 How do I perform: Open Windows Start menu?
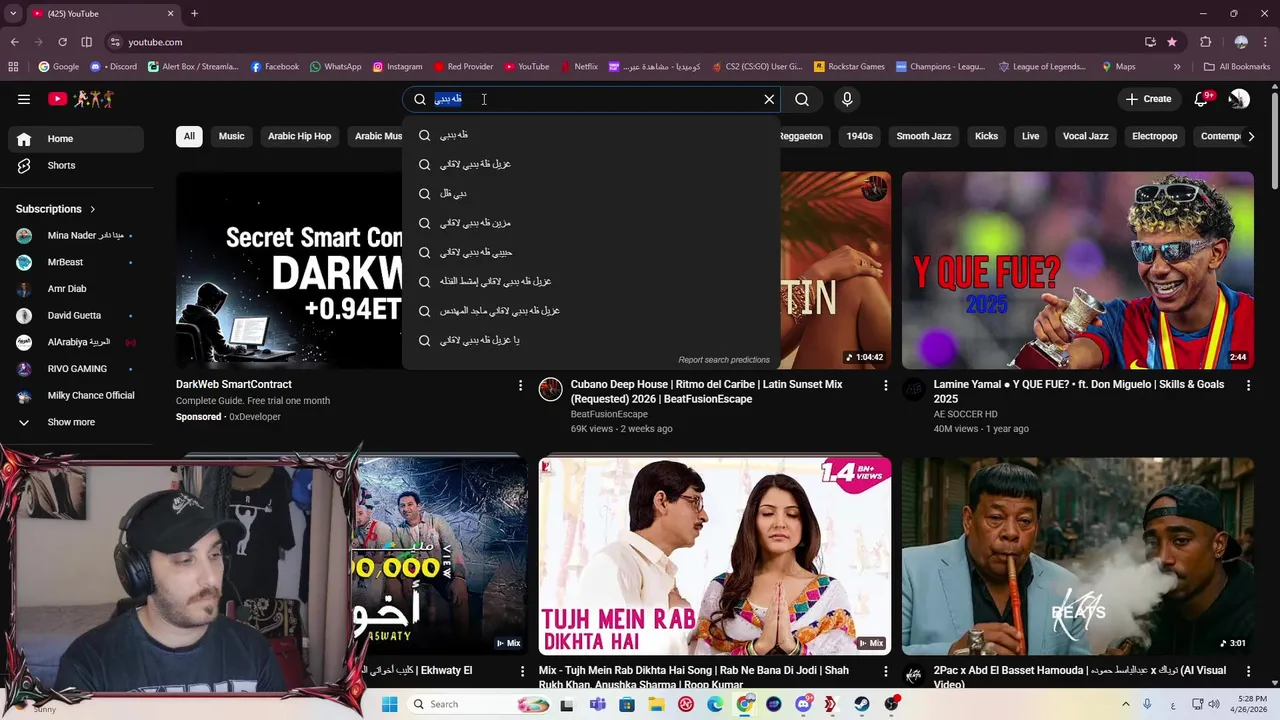tap(389, 704)
